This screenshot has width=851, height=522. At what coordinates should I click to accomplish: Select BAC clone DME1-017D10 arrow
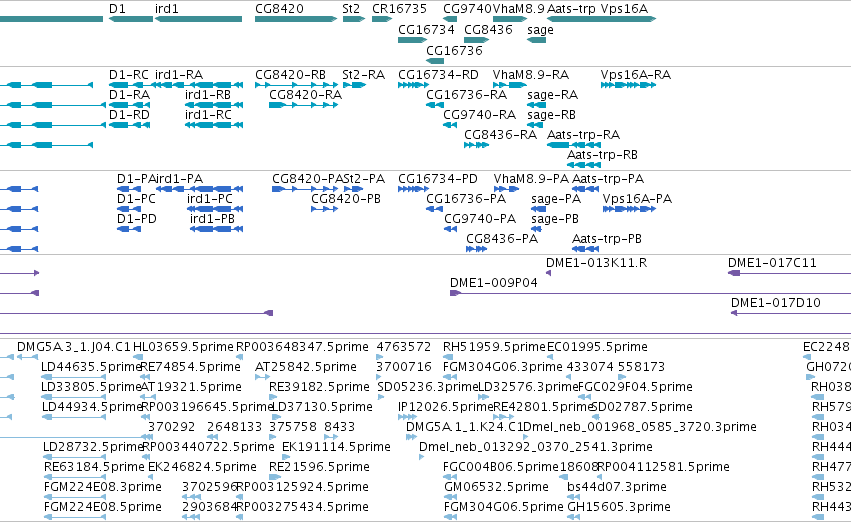pos(734,313)
